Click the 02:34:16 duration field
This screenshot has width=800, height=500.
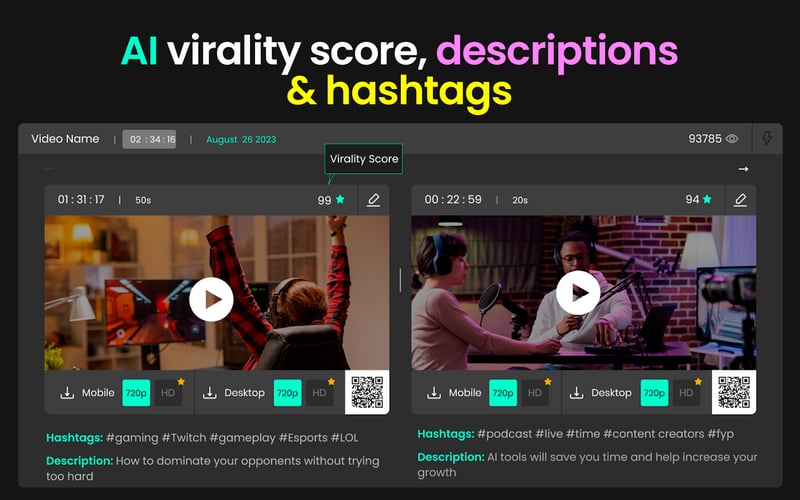[149, 139]
